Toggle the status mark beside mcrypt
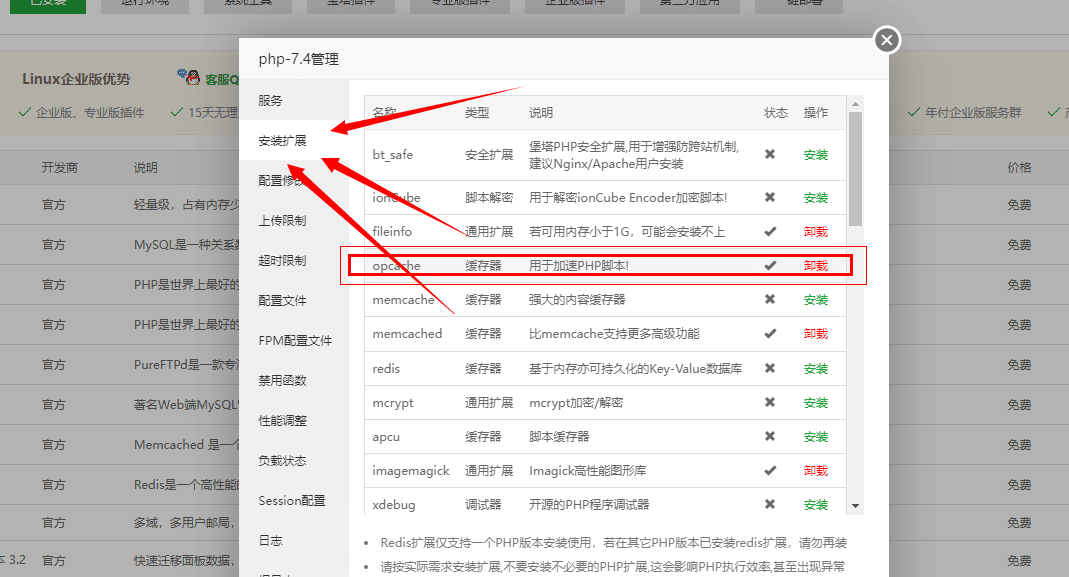Screen dimensions: 1069x577 pyautogui.click(x=772, y=402)
